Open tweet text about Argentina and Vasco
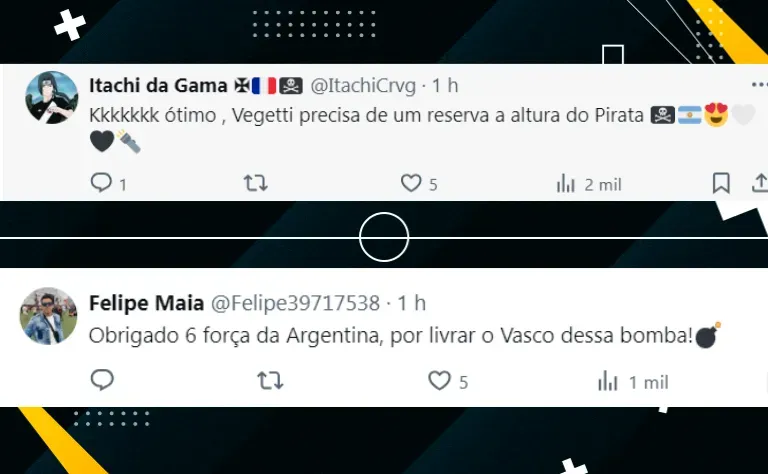The height and width of the screenshot is (474, 768). click(x=405, y=336)
